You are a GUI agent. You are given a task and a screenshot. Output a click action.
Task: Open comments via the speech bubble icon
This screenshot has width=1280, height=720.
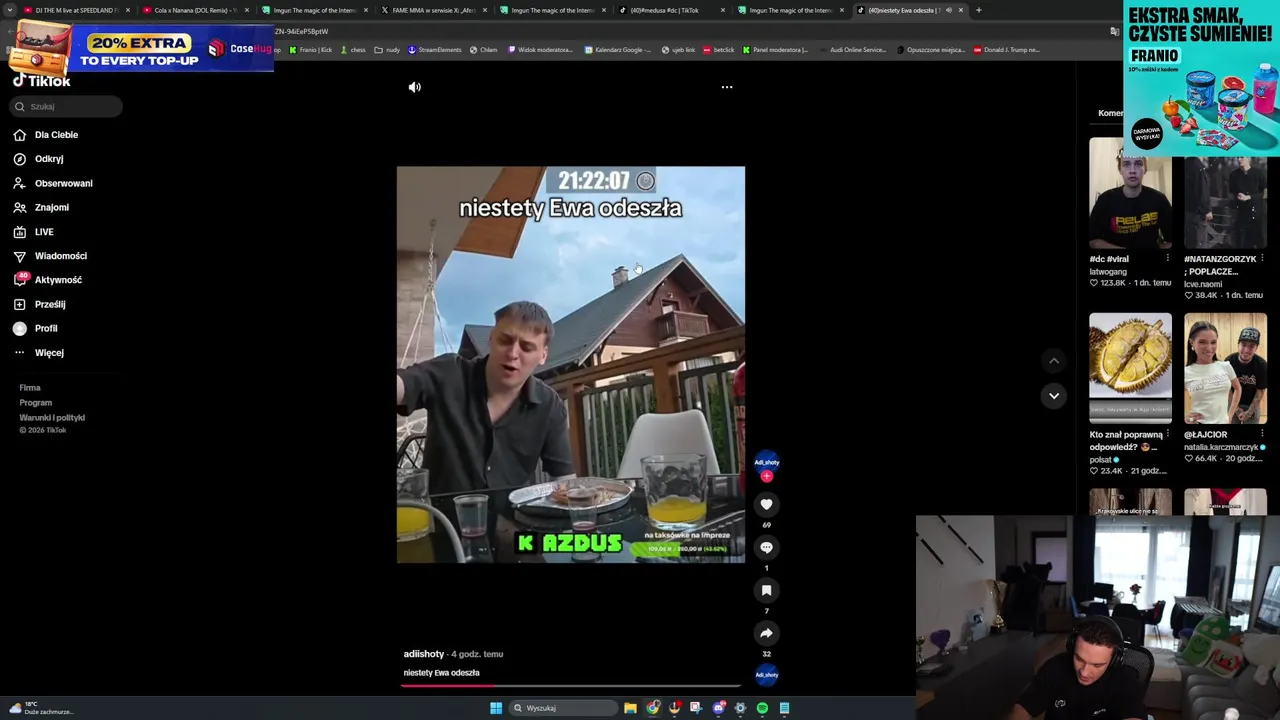766,548
